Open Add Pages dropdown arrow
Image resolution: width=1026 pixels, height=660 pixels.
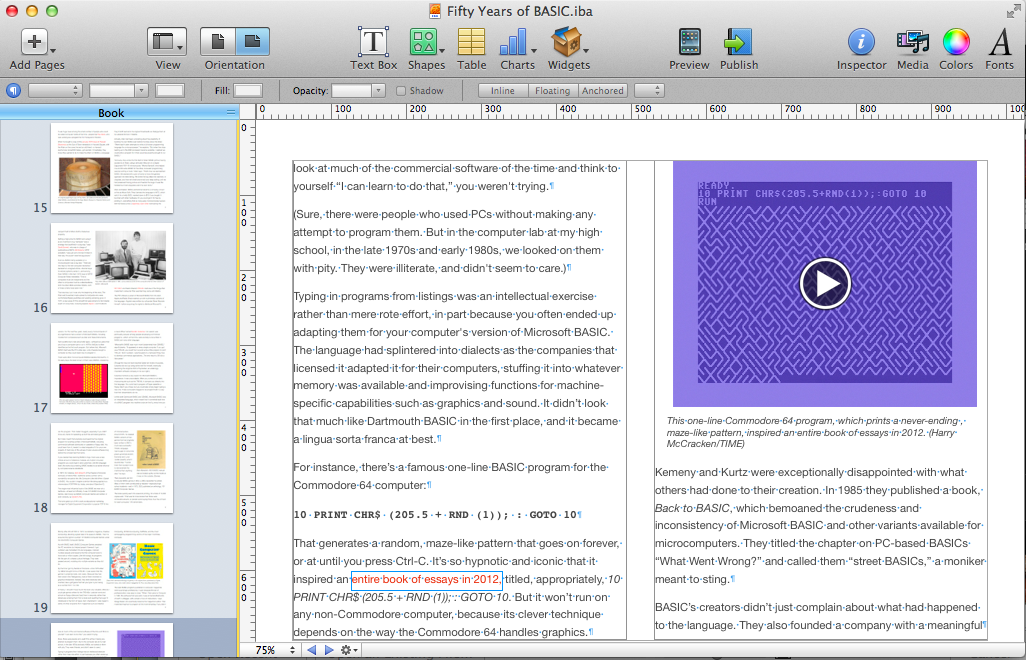[x=53, y=50]
